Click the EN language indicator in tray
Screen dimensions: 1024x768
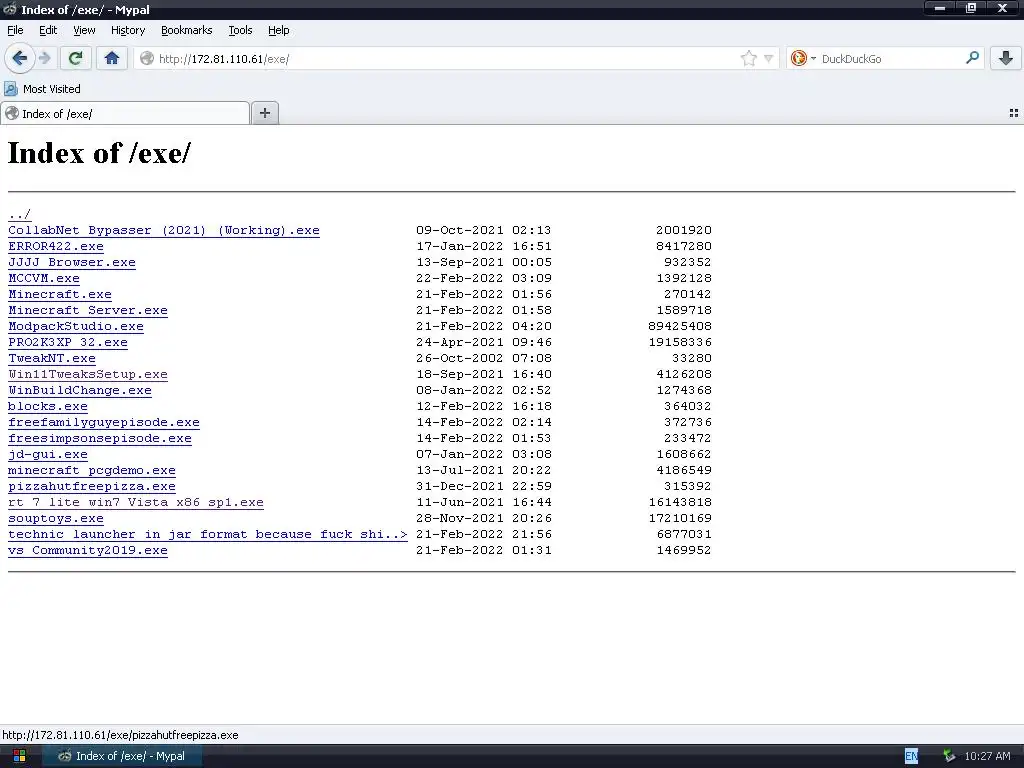tap(911, 756)
